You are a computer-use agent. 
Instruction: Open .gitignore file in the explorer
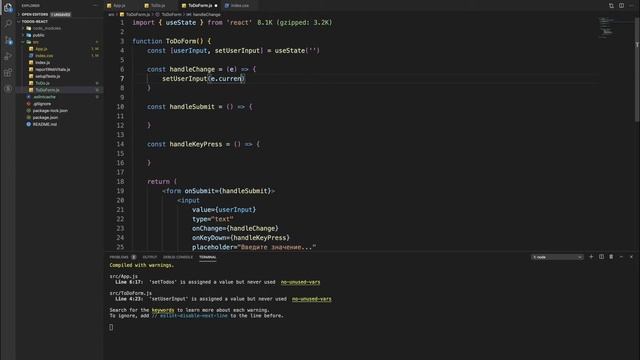click(x=42, y=104)
